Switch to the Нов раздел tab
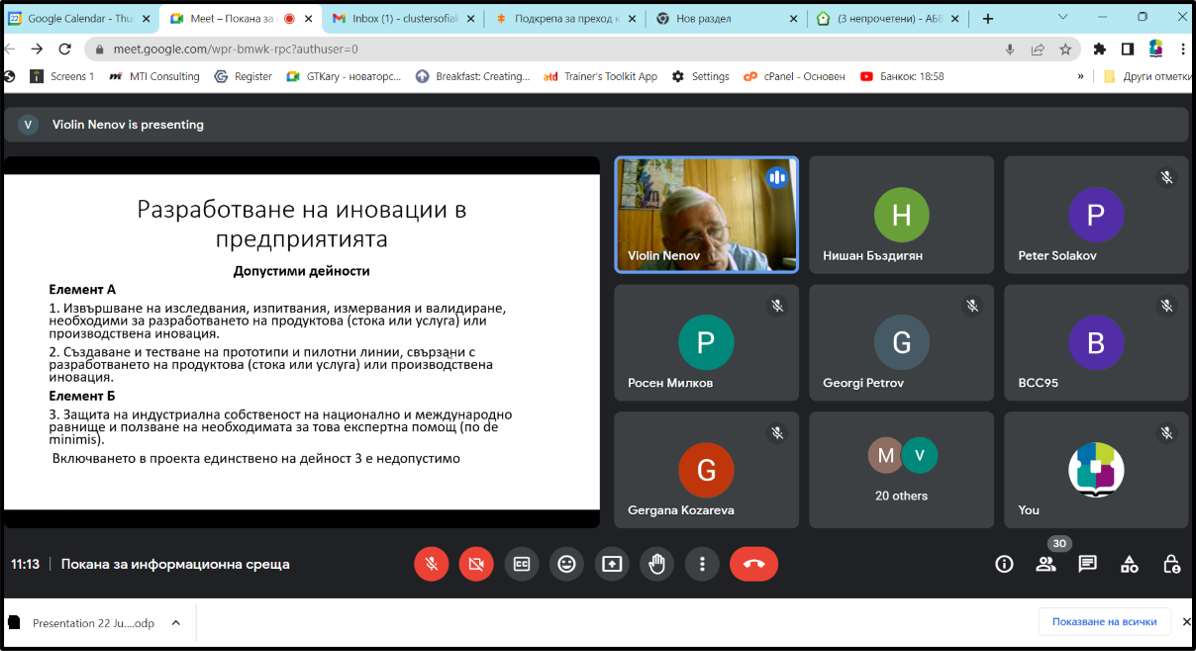 click(725, 18)
